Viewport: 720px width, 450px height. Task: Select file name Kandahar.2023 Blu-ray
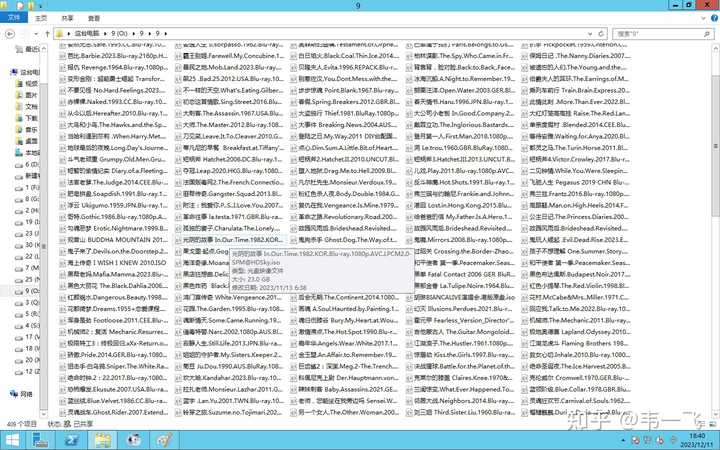coord(233,378)
